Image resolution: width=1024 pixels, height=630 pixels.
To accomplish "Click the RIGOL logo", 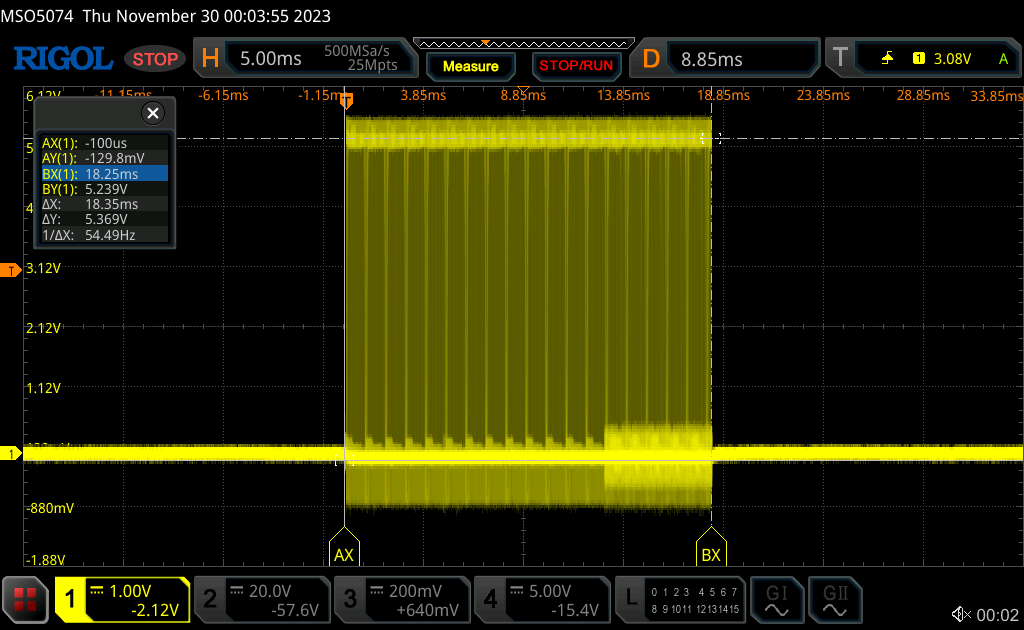I will [62, 59].
